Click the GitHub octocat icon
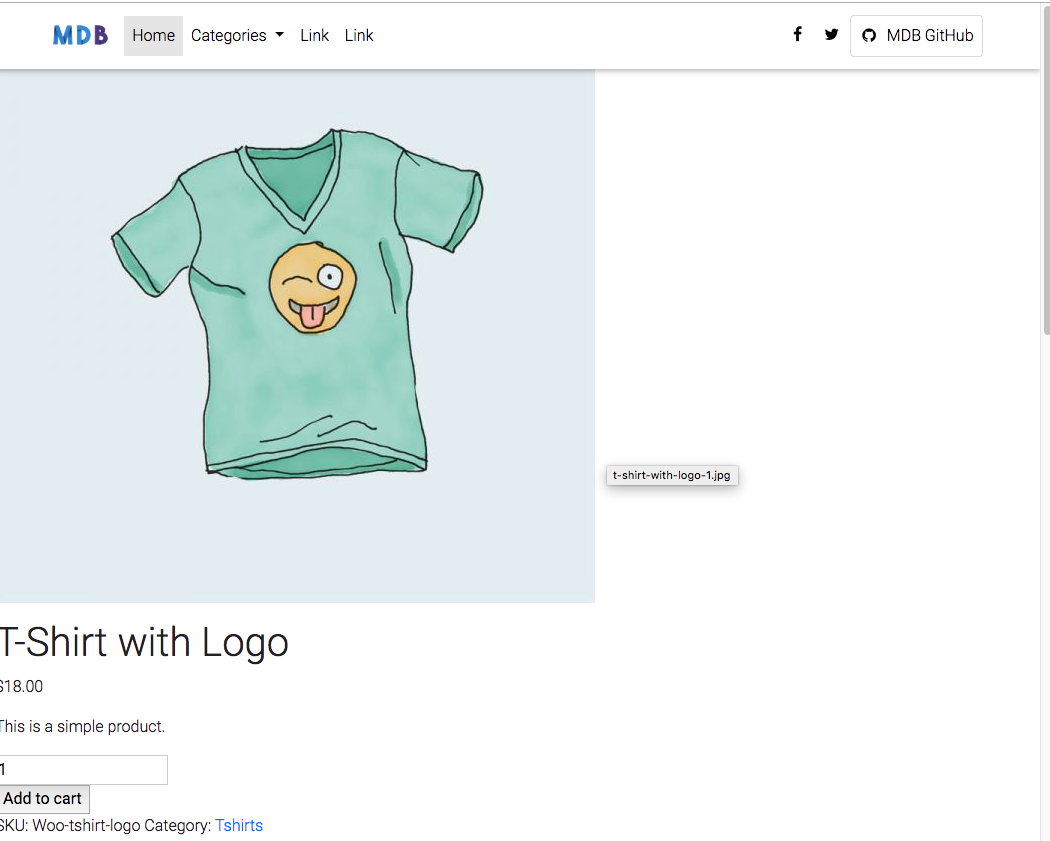 [869, 35]
